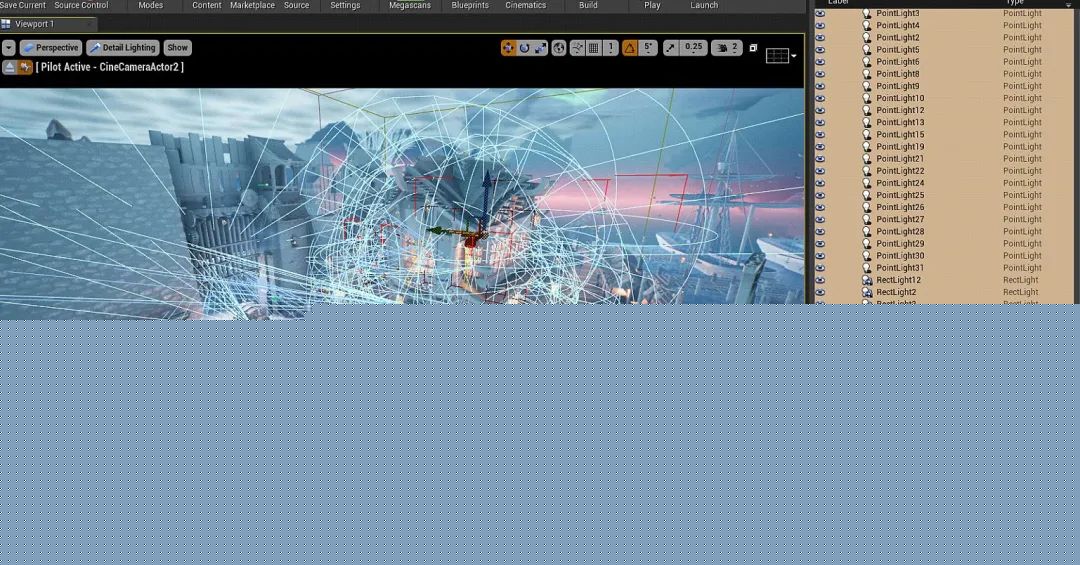Screen dimensions: 1080x565
Task: Select the rotate transform tool
Action: pos(524,48)
